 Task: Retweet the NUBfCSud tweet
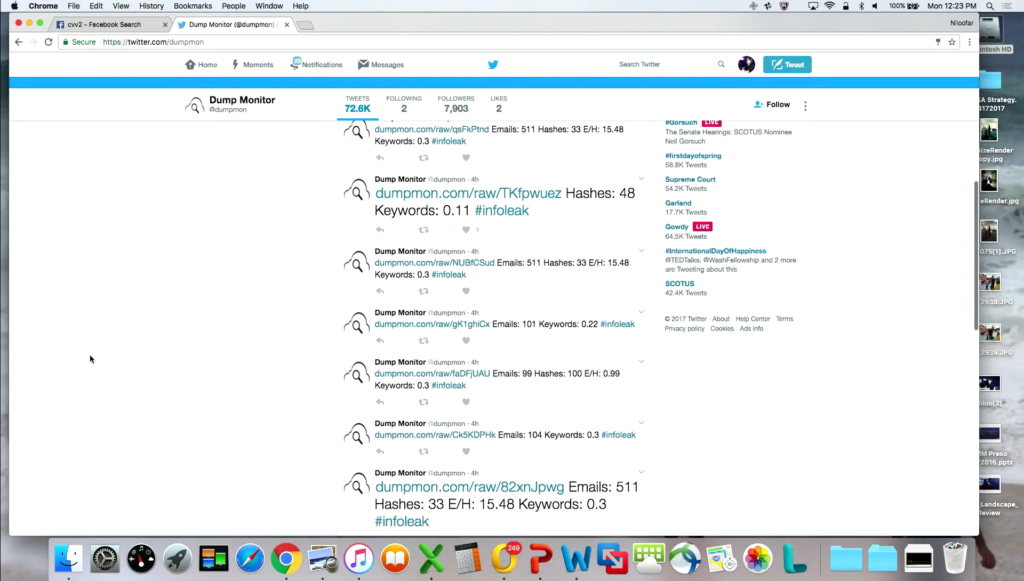pos(424,291)
